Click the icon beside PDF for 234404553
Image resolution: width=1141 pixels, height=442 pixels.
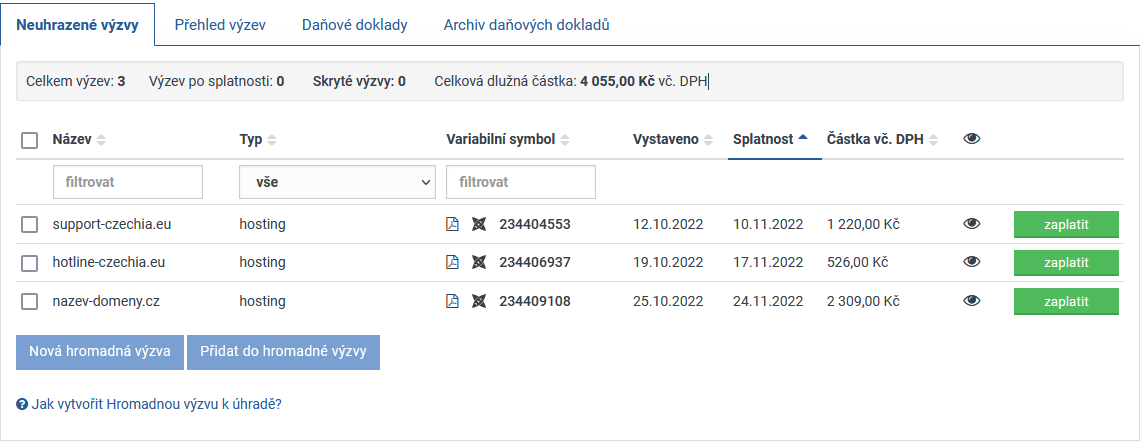pyautogui.click(x=479, y=224)
